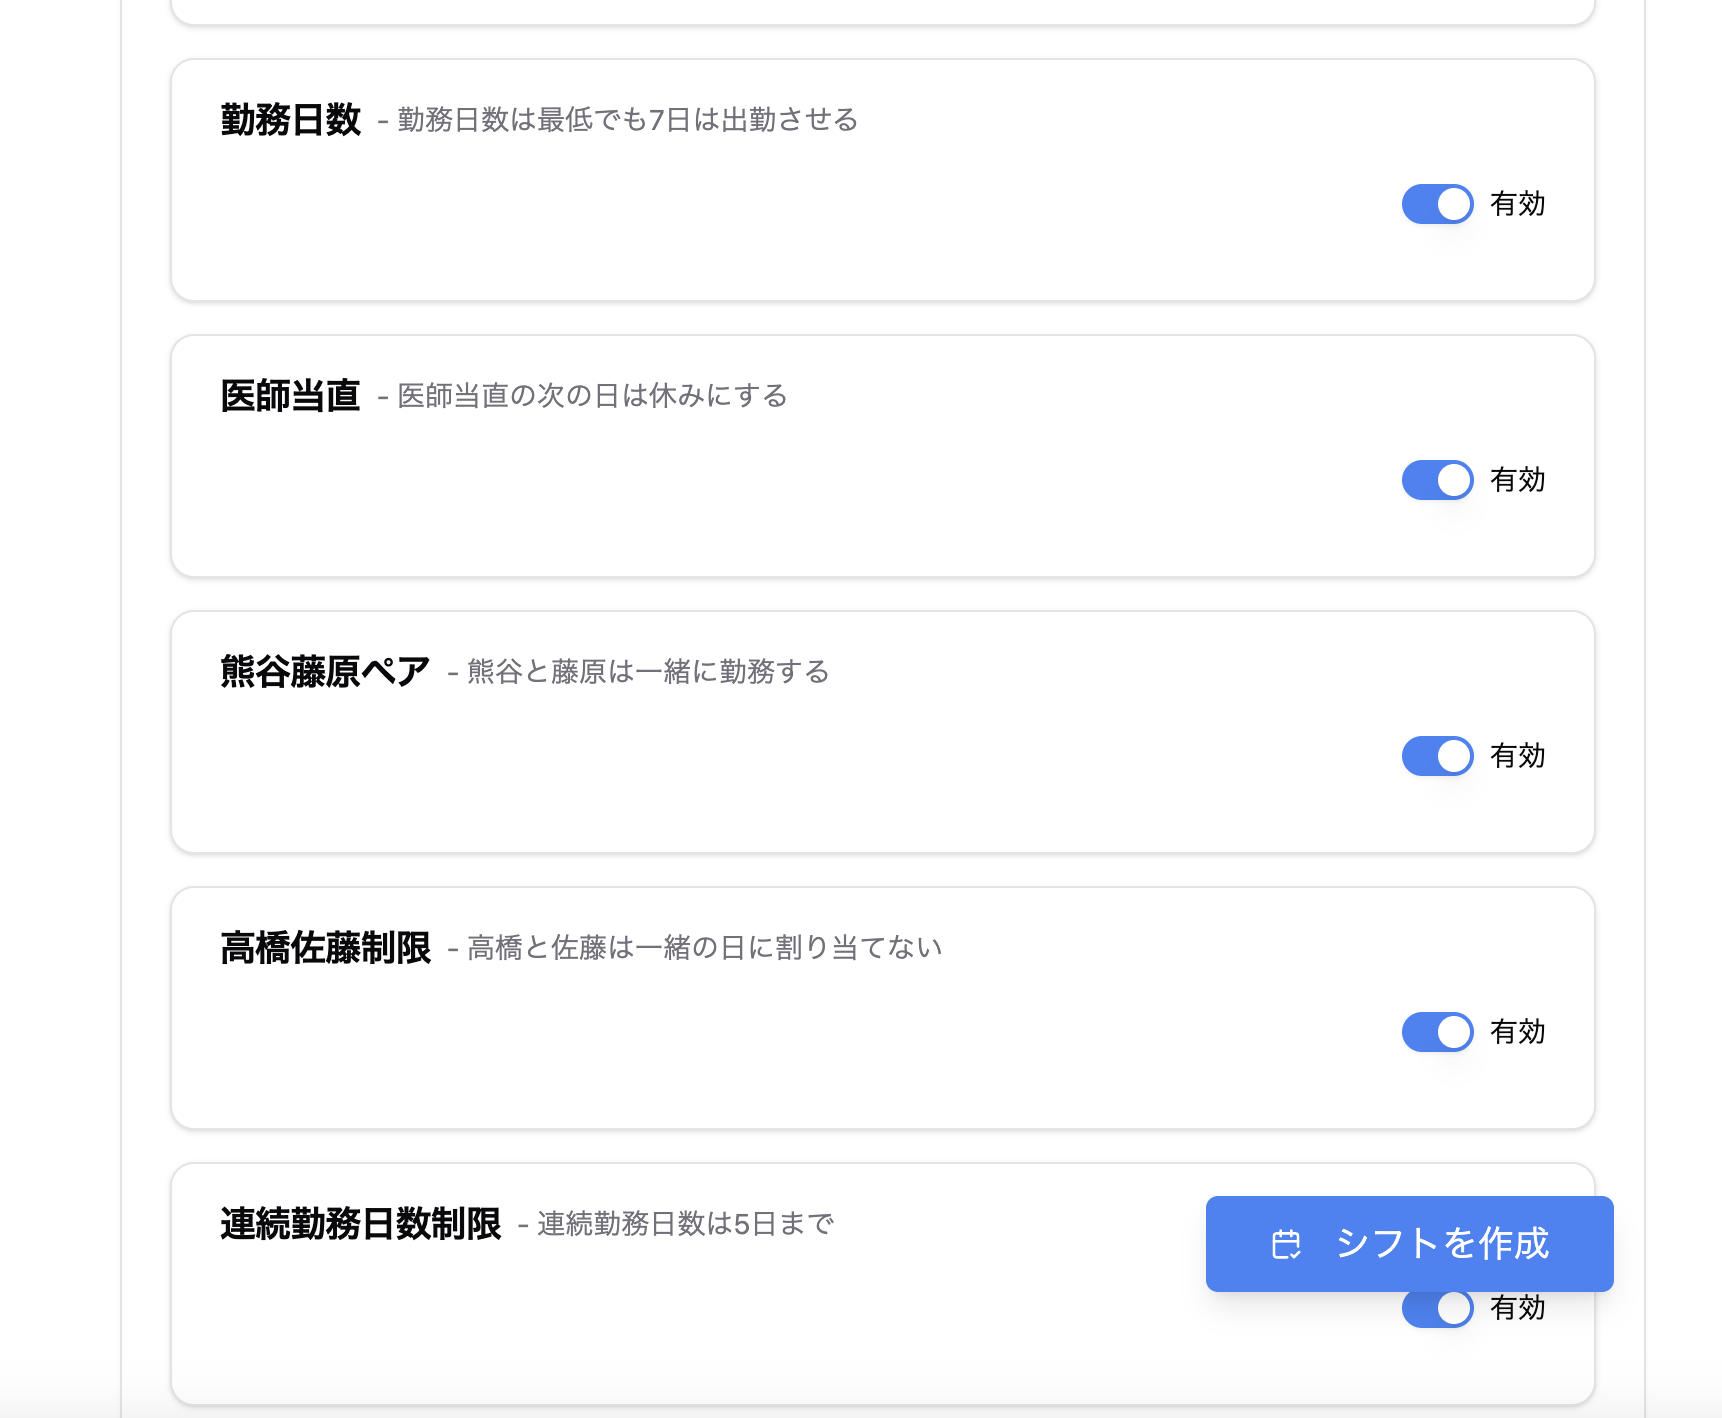Click the 有効 label beside 勤務日数 toggle

coord(1517,203)
